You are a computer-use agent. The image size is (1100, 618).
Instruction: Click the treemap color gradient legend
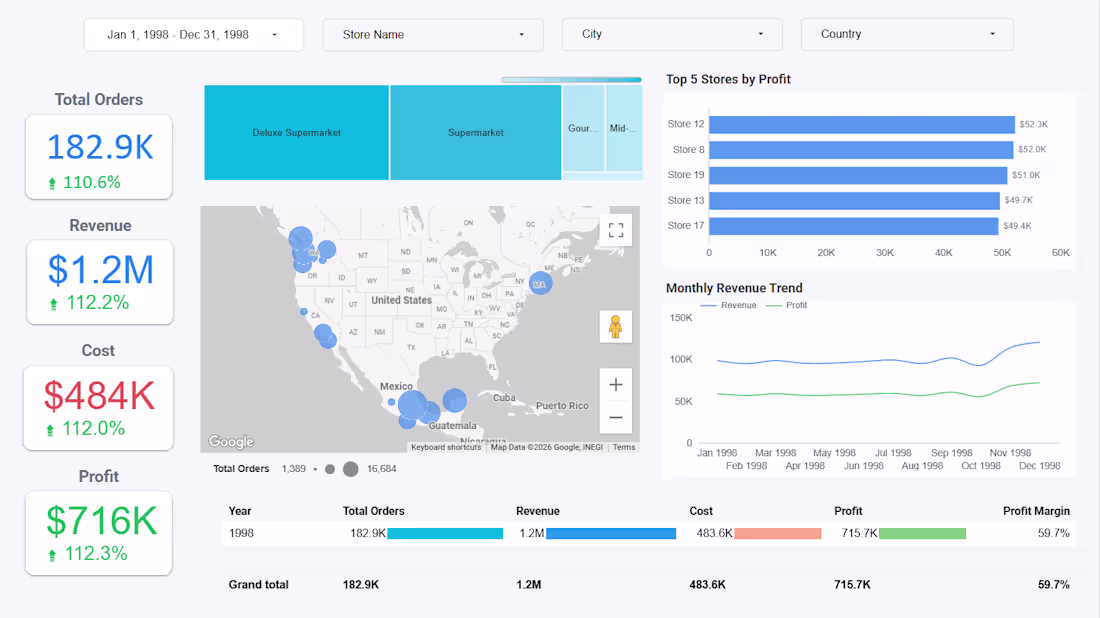coord(571,79)
